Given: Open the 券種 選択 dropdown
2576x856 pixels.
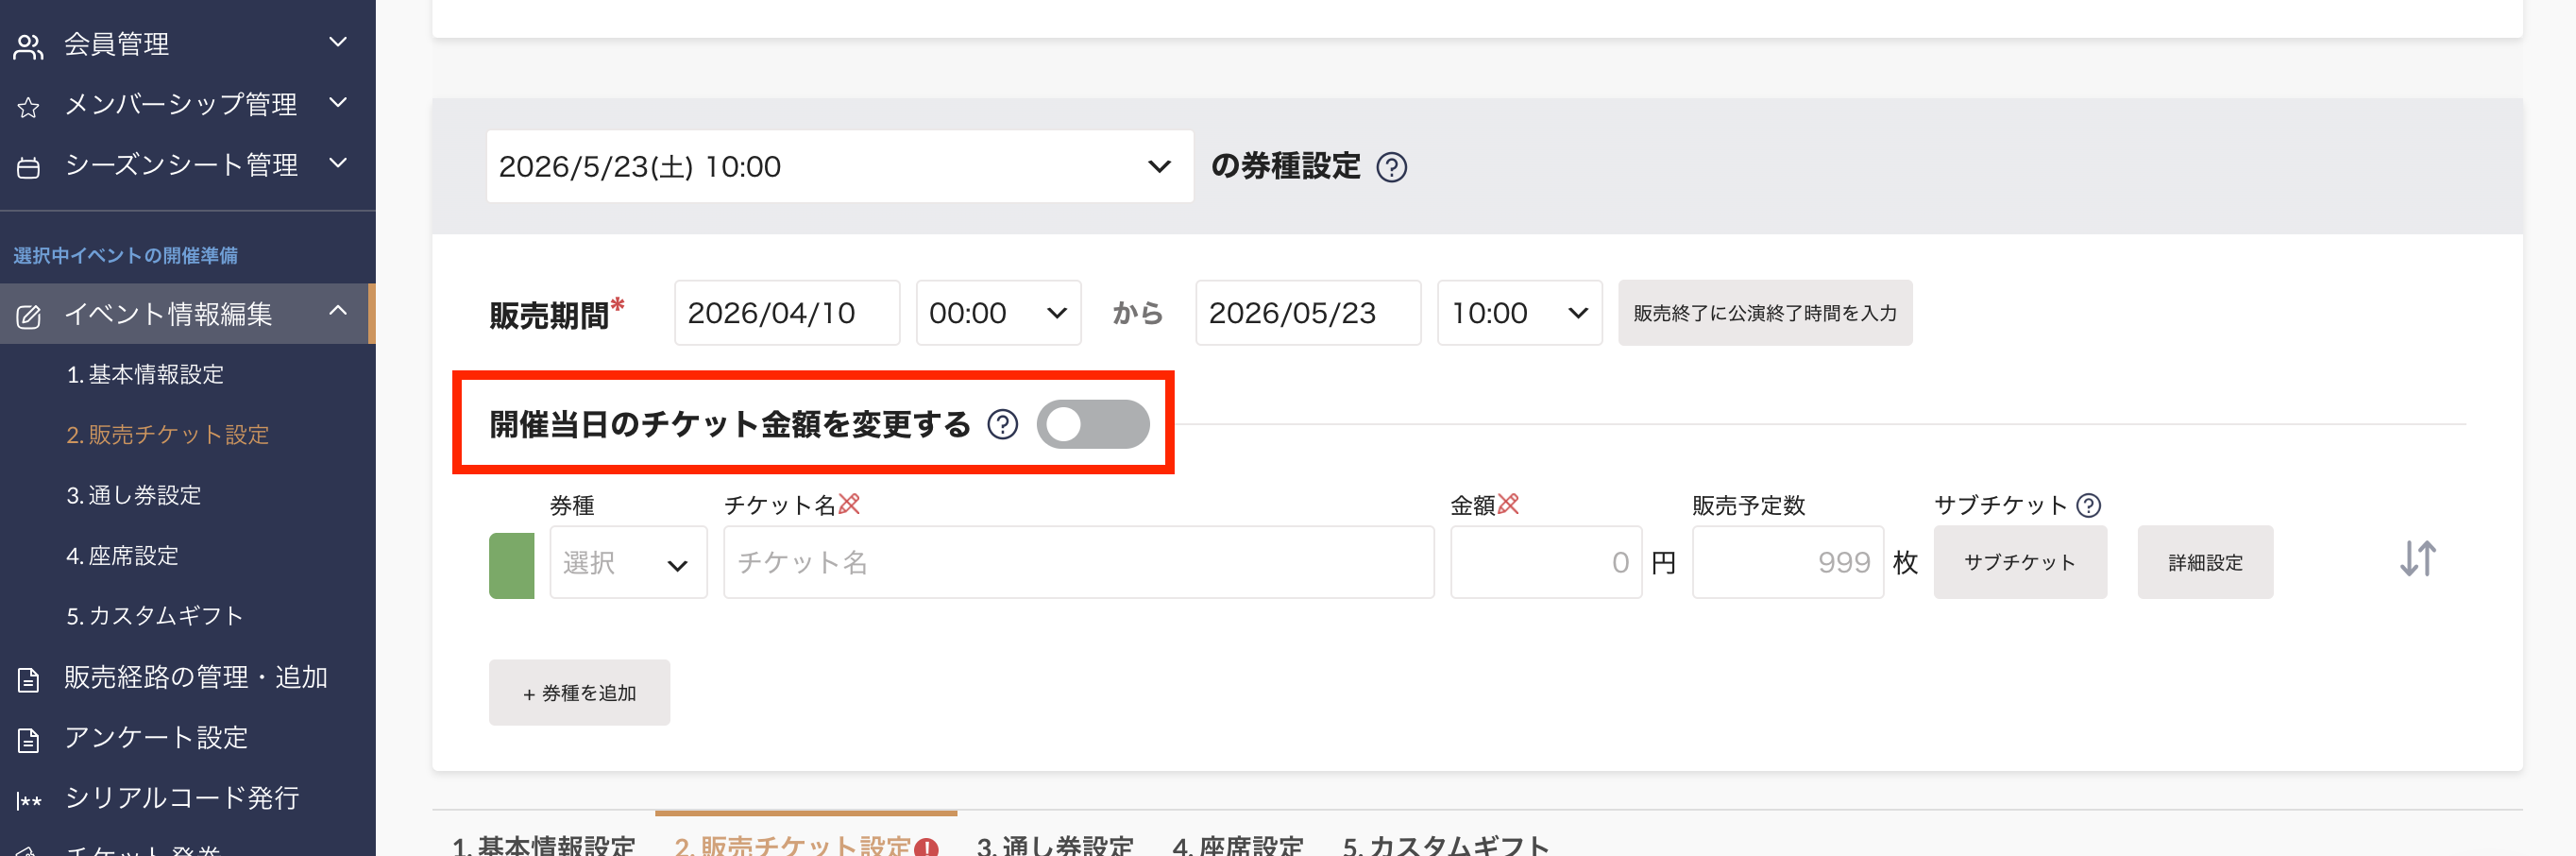Looking at the screenshot, I should (627, 563).
